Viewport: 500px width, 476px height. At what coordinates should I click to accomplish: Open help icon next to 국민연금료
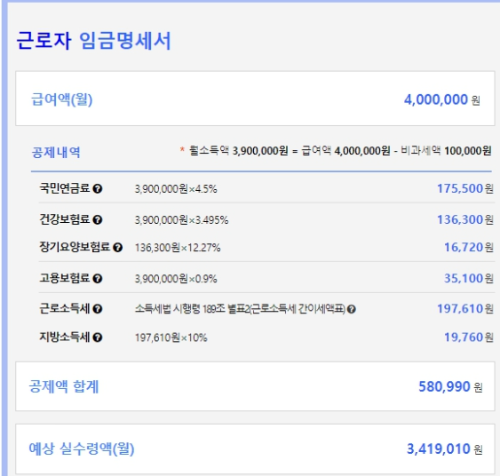point(97,189)
